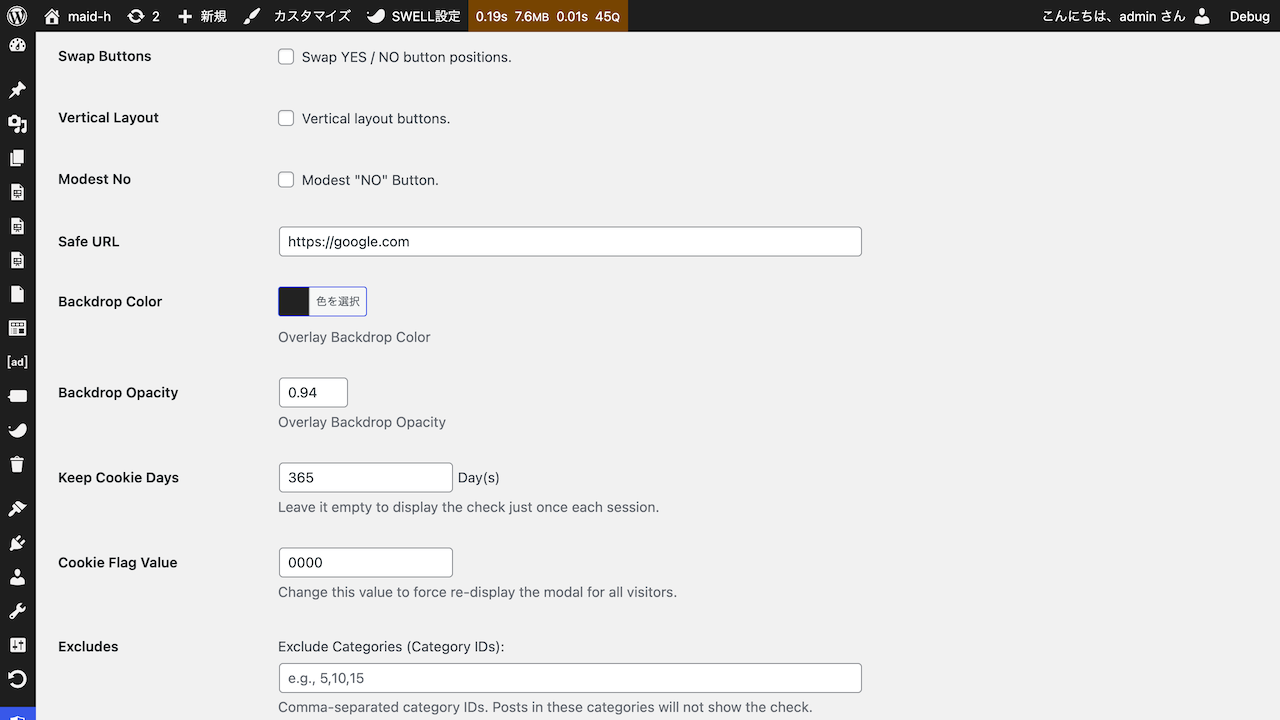This screenshot has height=720, width=1280.
Task: Click the [ad] sidebar icon
Action: [x=17, y=361]
